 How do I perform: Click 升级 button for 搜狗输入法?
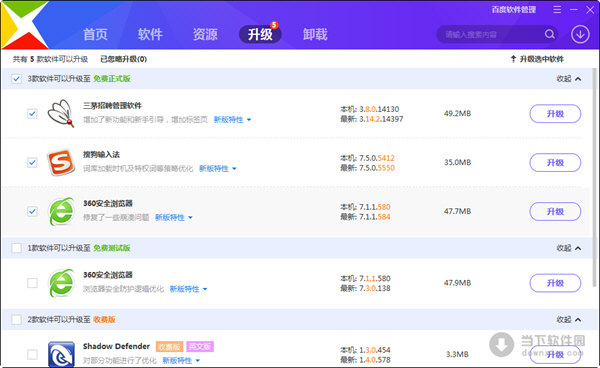(x=555, y=163)
